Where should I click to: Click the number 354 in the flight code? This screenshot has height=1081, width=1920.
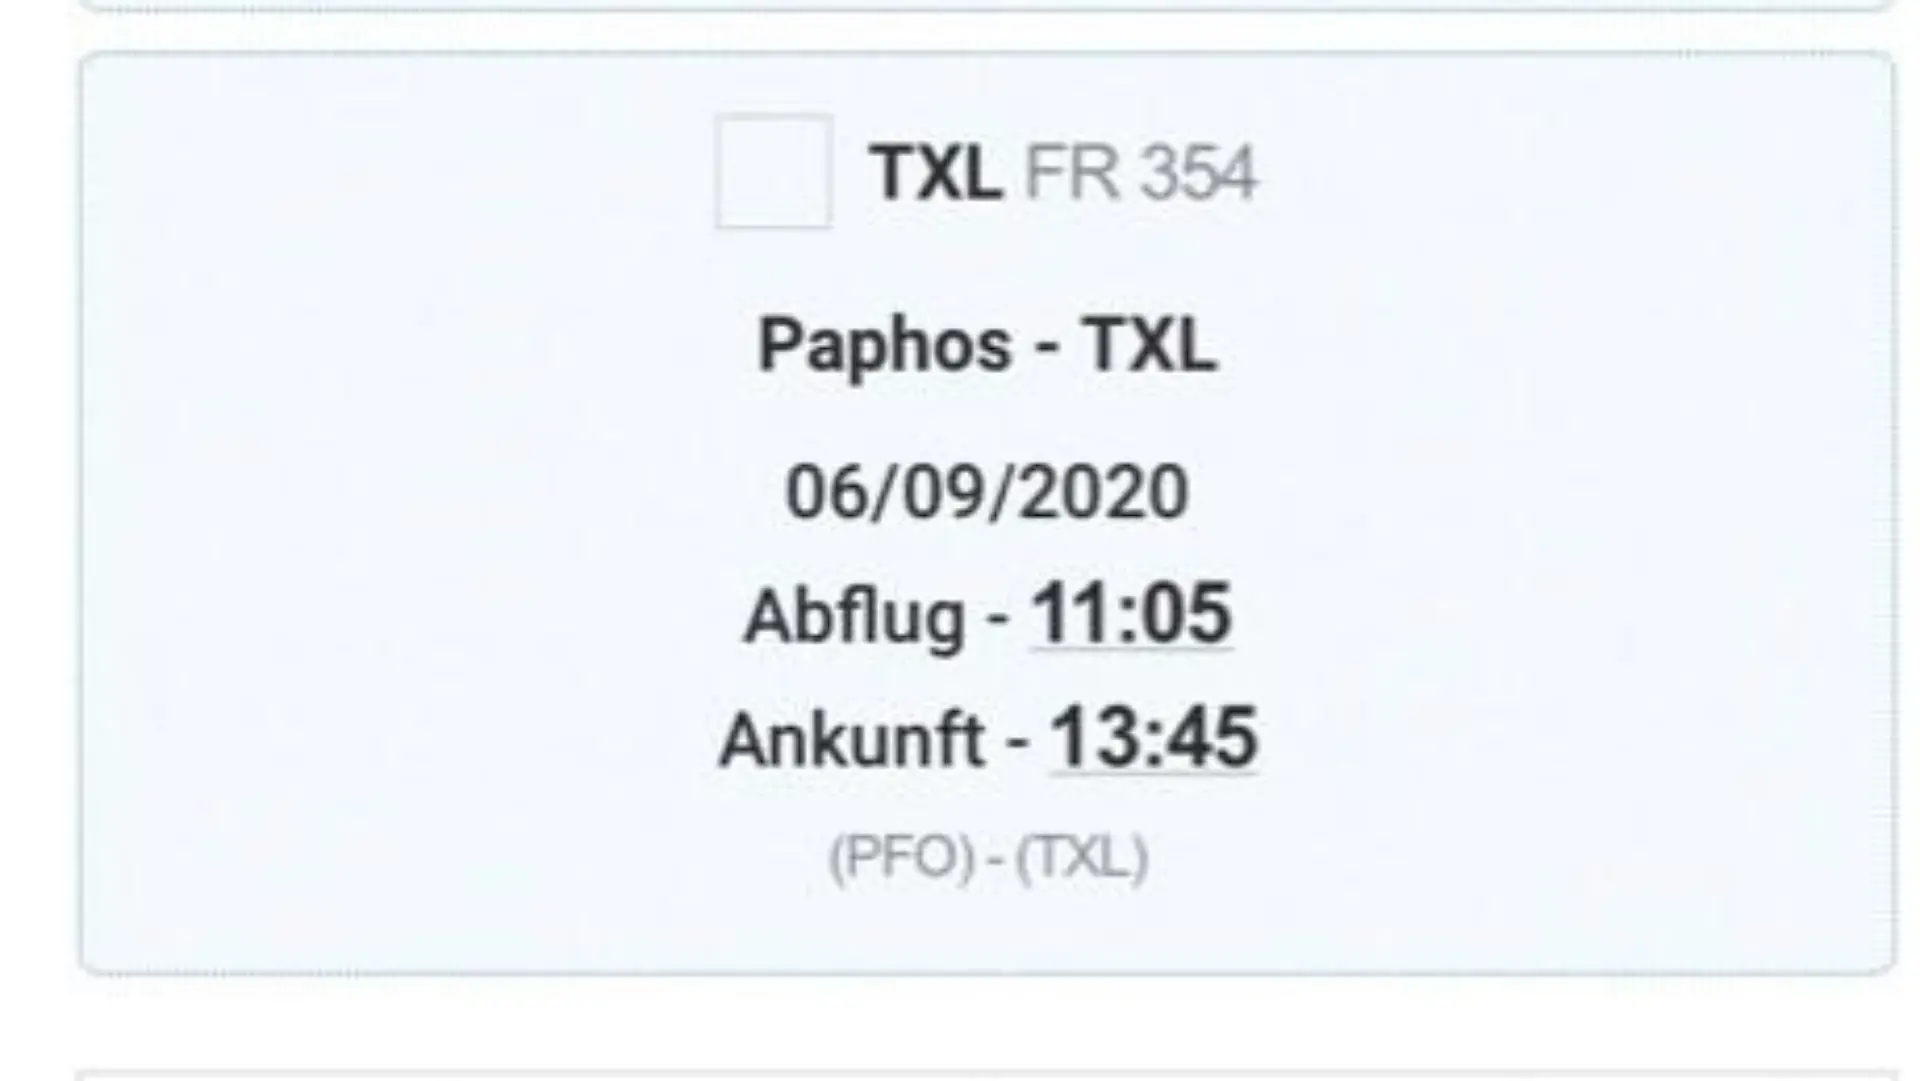point(1198,173)
